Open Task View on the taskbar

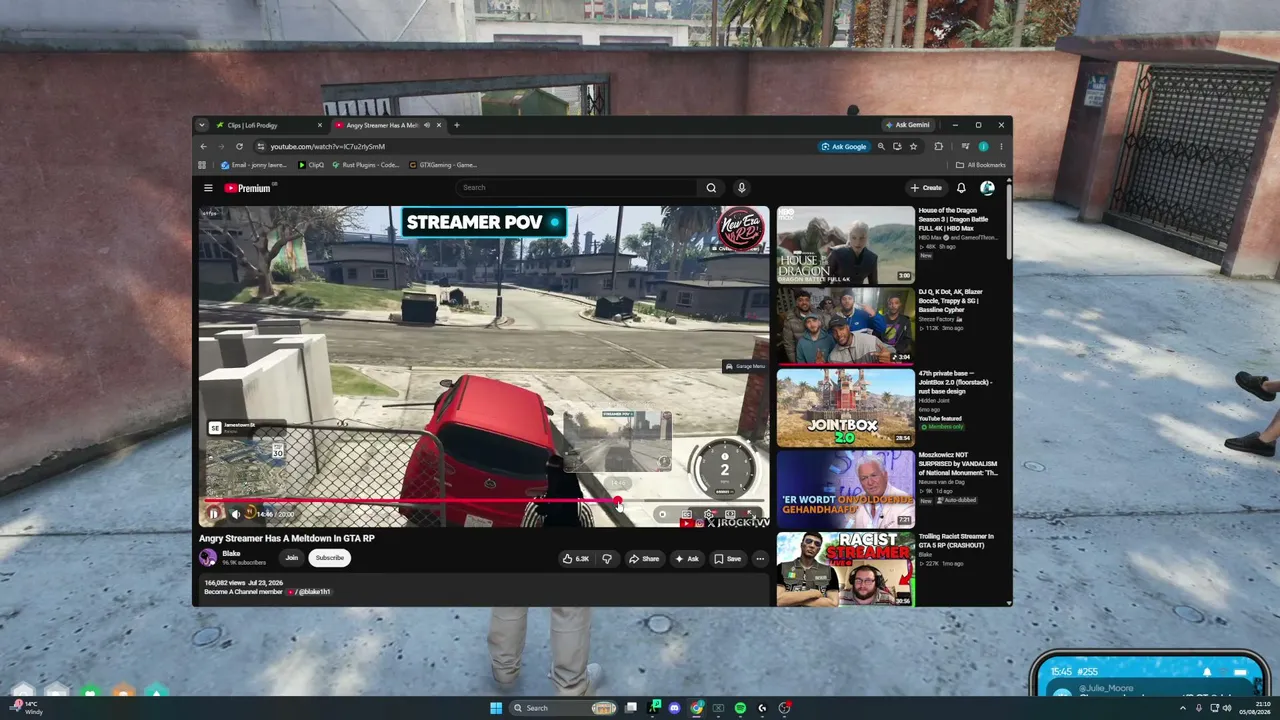pos(631,708)
